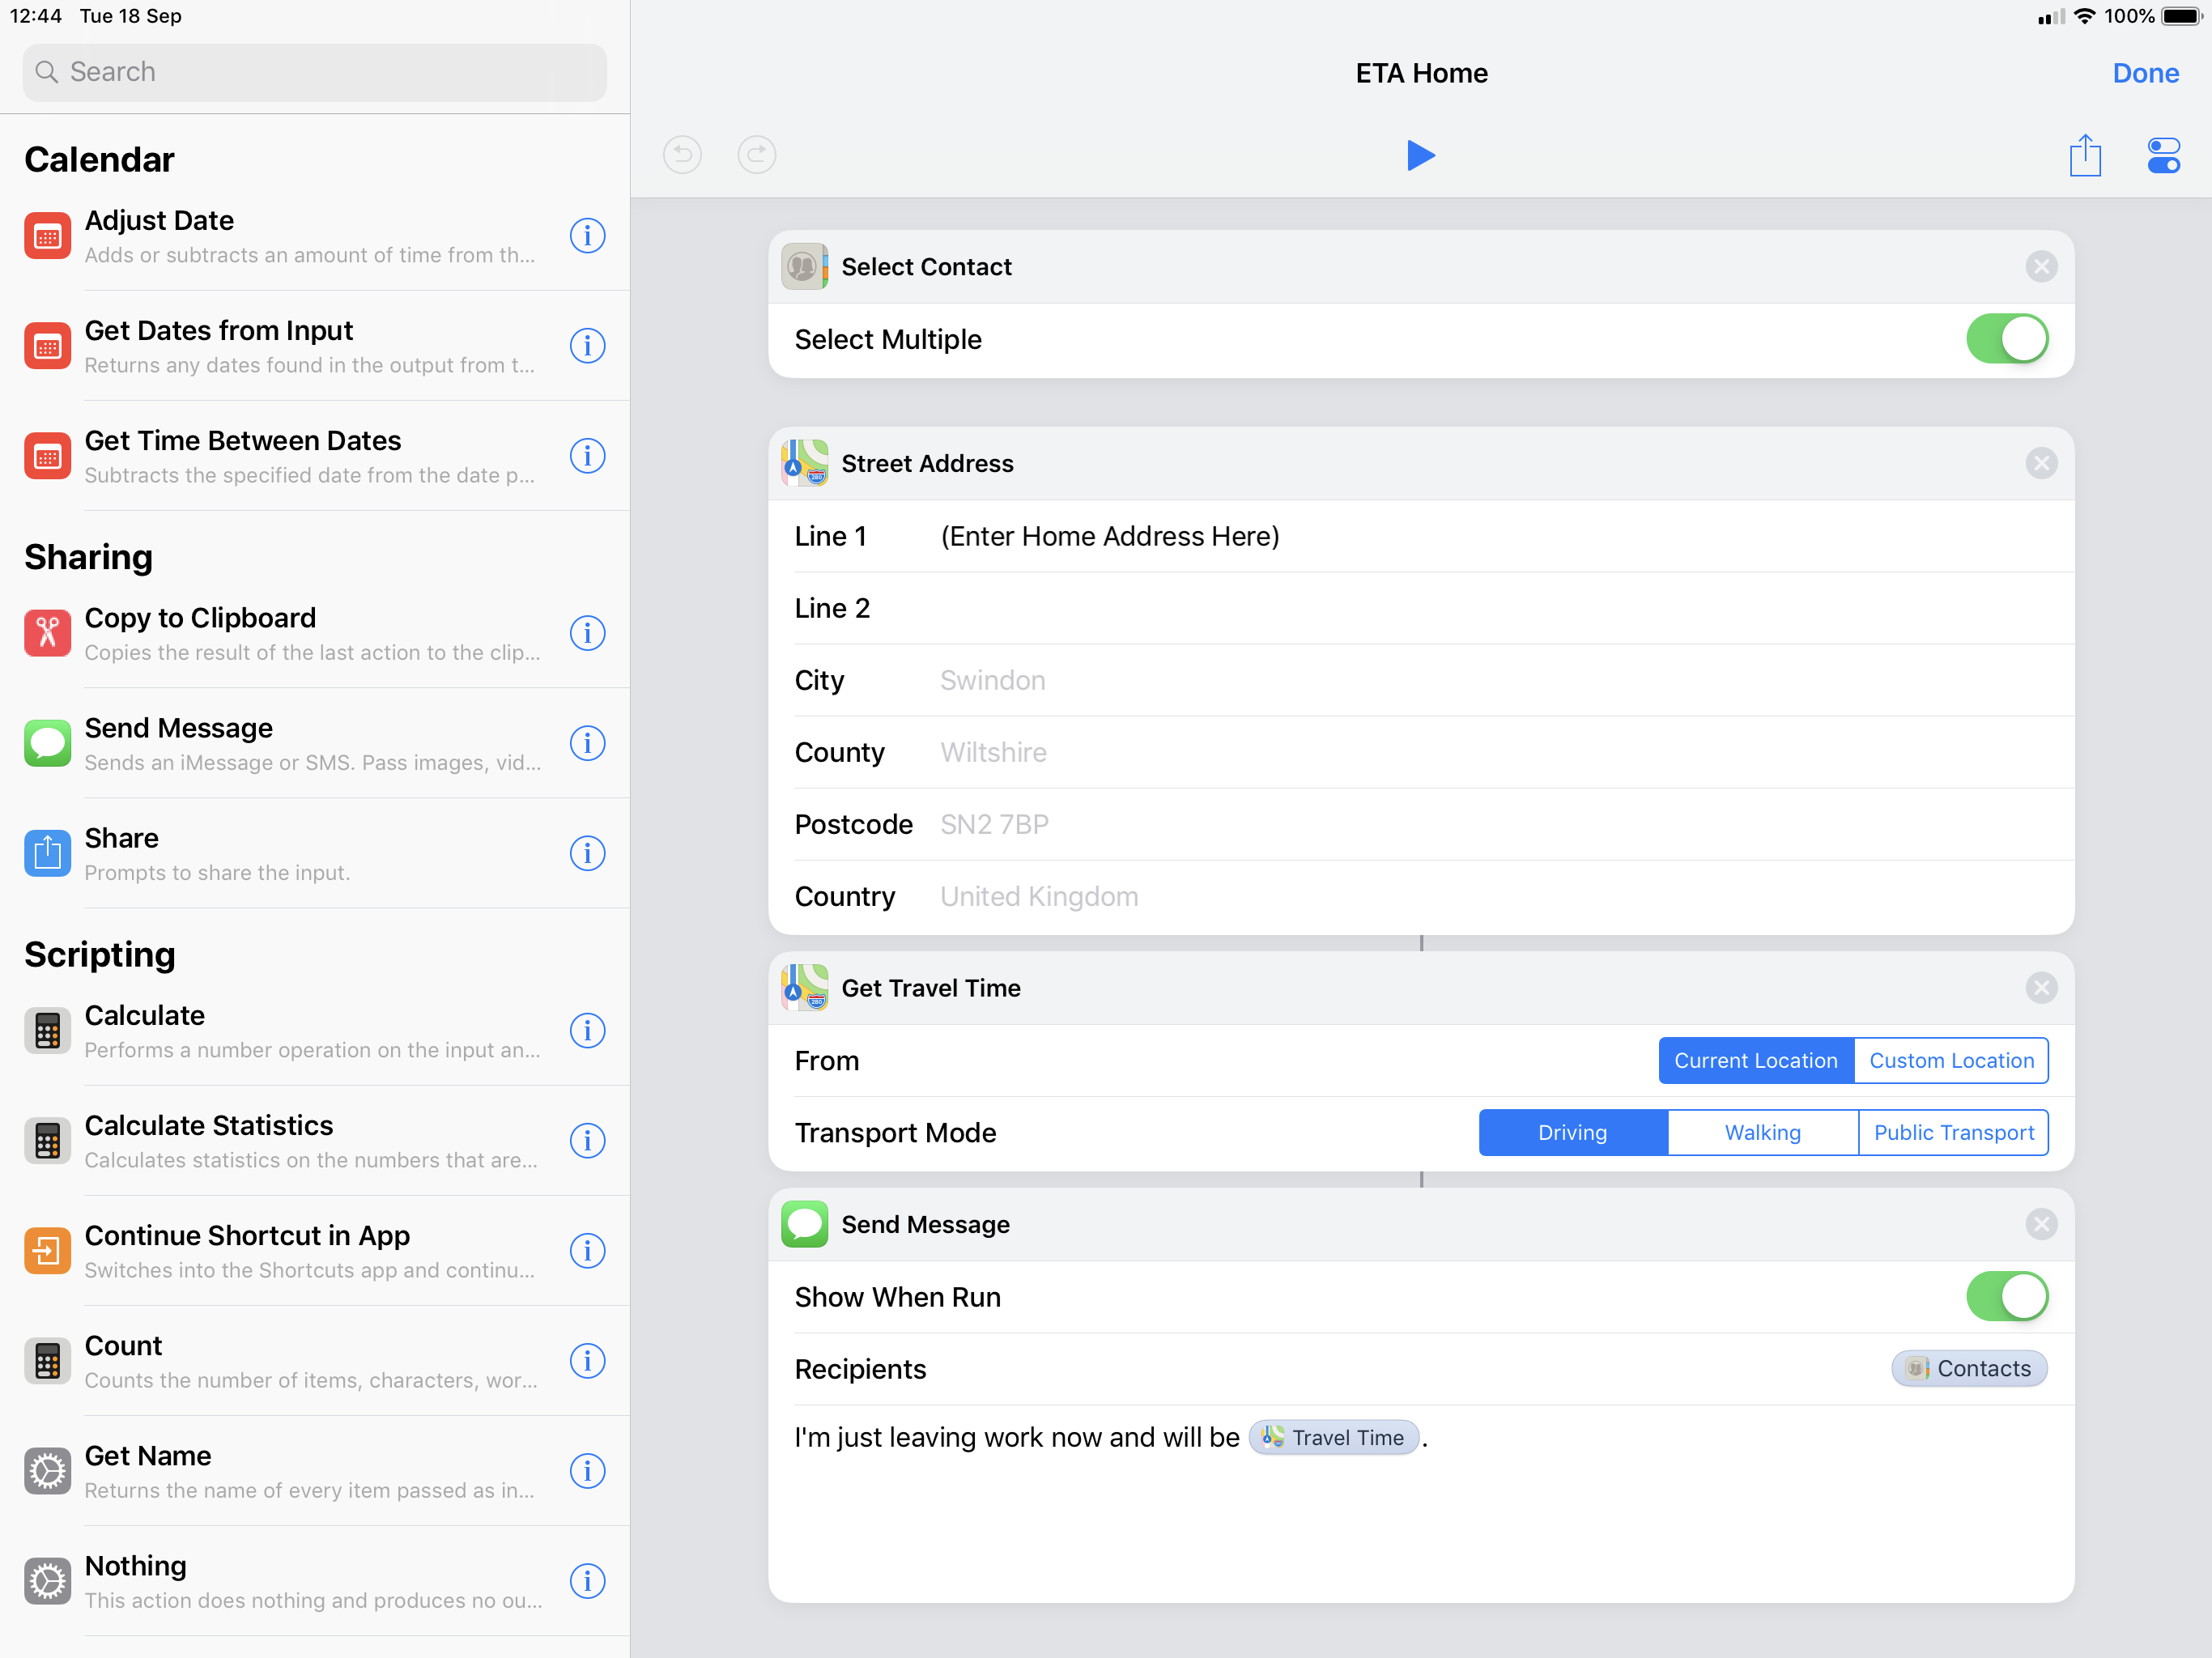The width and height of the screenshot is (2212, 1658).
Task: Show info for Get Name action
Action: 587,1471
